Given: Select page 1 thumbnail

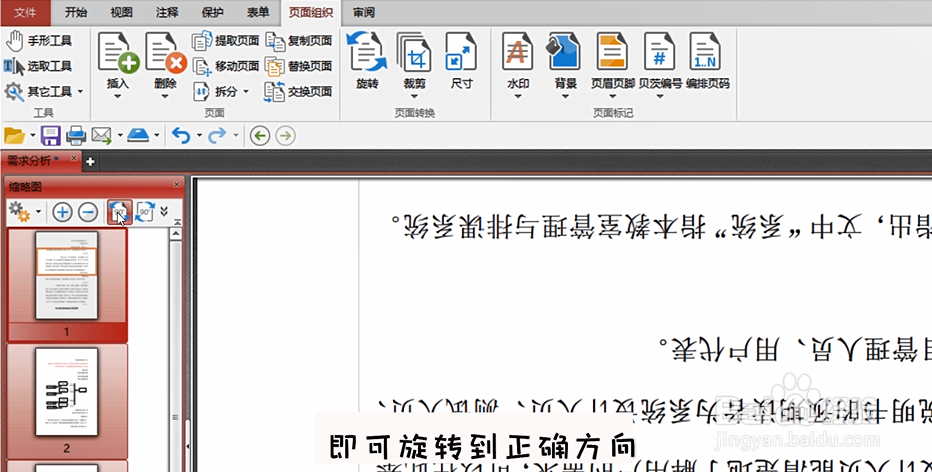Looking at the screenshot, I should (x=67, y=276).
